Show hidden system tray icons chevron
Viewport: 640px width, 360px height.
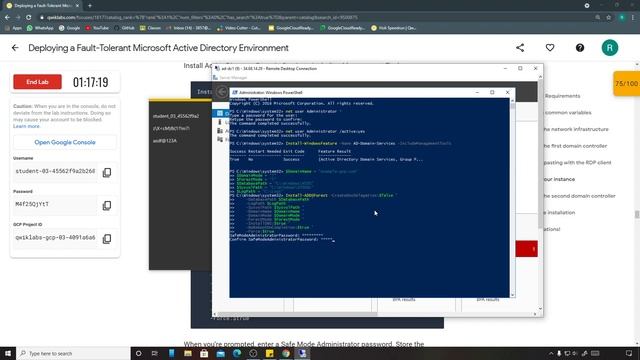click(x=551, y=353)
